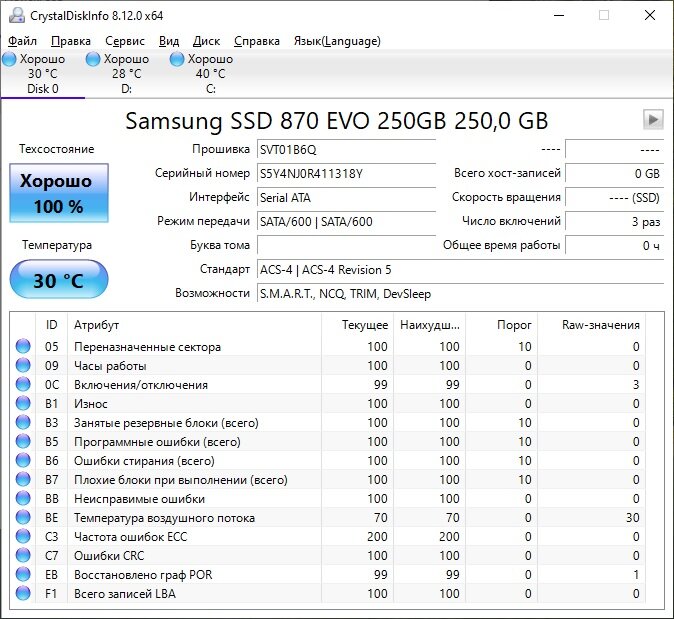The width and height of the screenshot is (674, 619).
Task: Click the CrystalDiskInfo app icon in title bar
Action: pyautogui.click(x=17, y=16)
